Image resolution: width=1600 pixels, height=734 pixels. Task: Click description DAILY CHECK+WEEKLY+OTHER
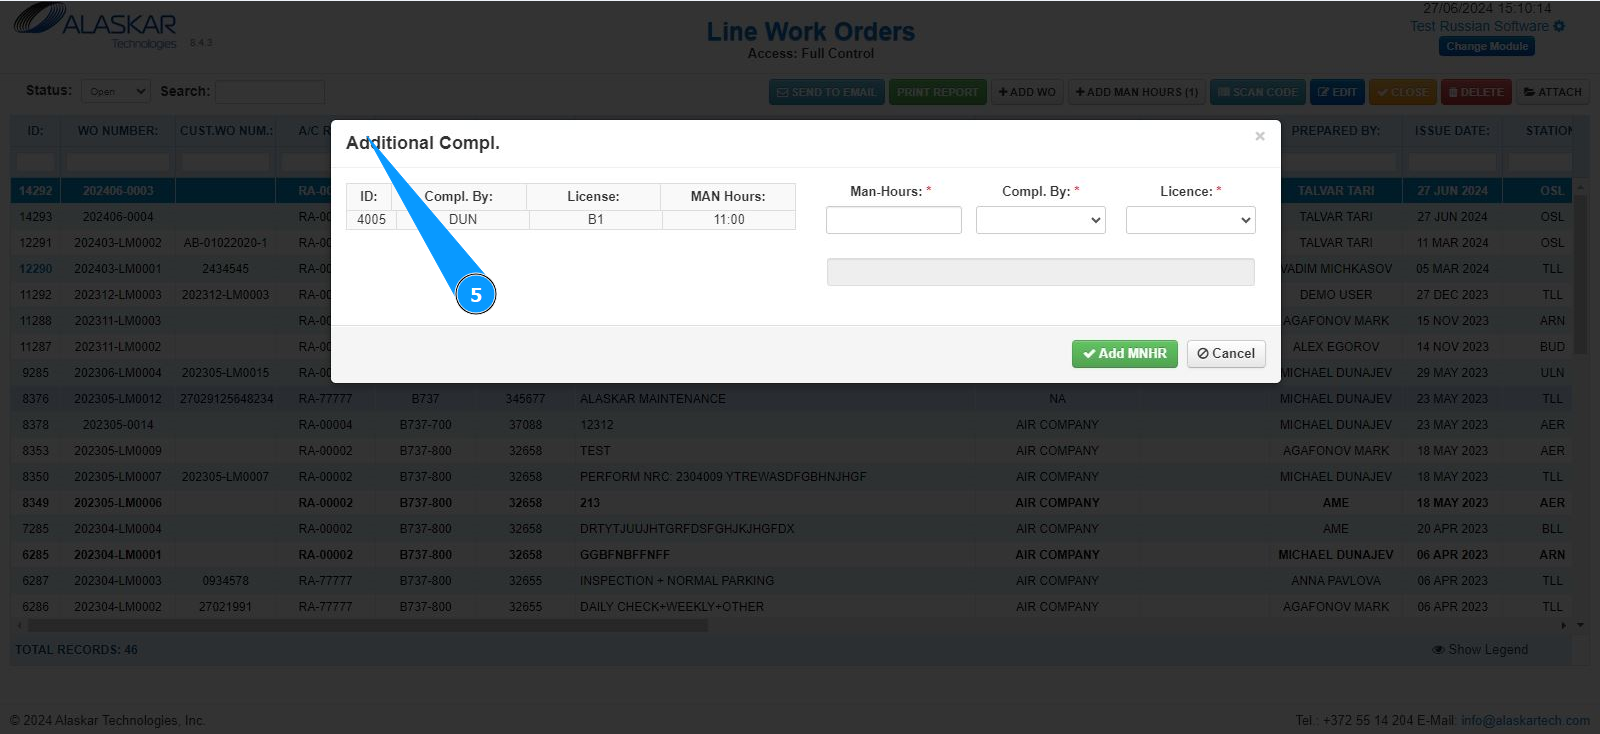pyautogui.click(x=672, y=607)
